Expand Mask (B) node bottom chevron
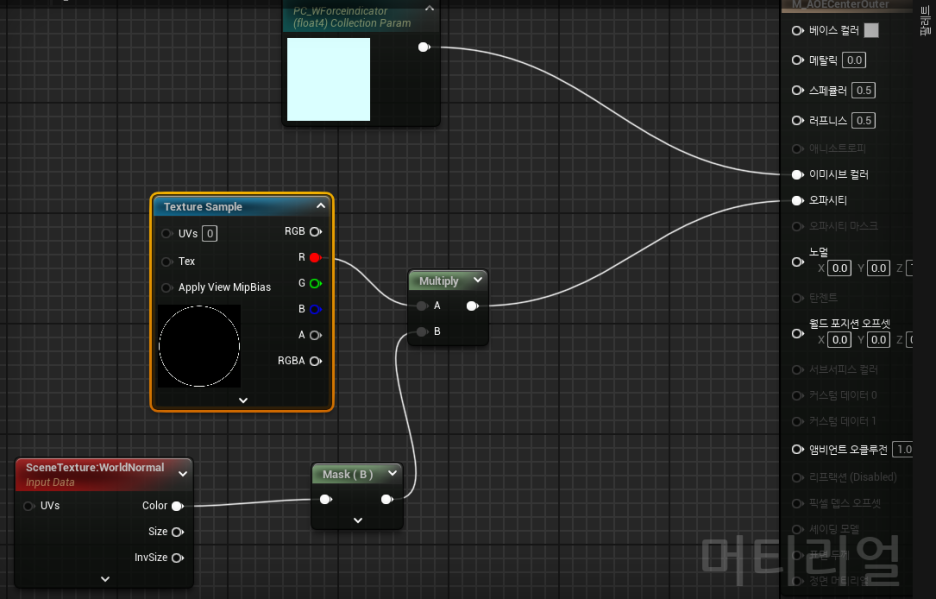The width and height of the screenshot is (936, 599). tap(358, 520)
